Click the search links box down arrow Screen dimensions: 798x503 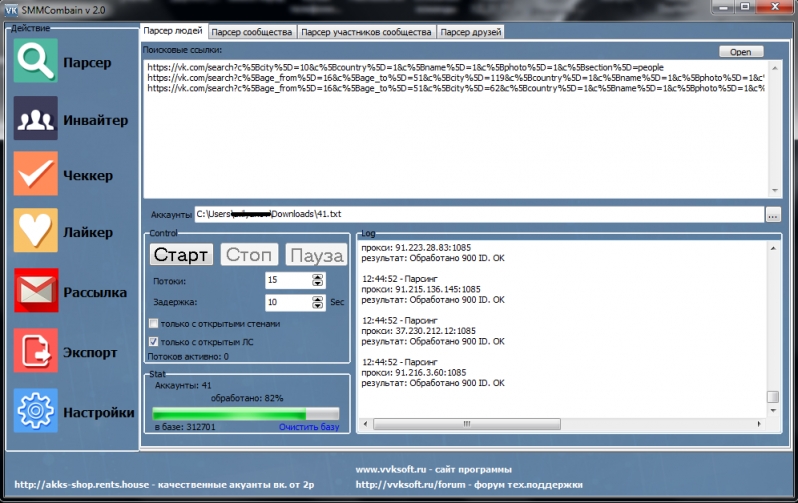click(774, 190)
